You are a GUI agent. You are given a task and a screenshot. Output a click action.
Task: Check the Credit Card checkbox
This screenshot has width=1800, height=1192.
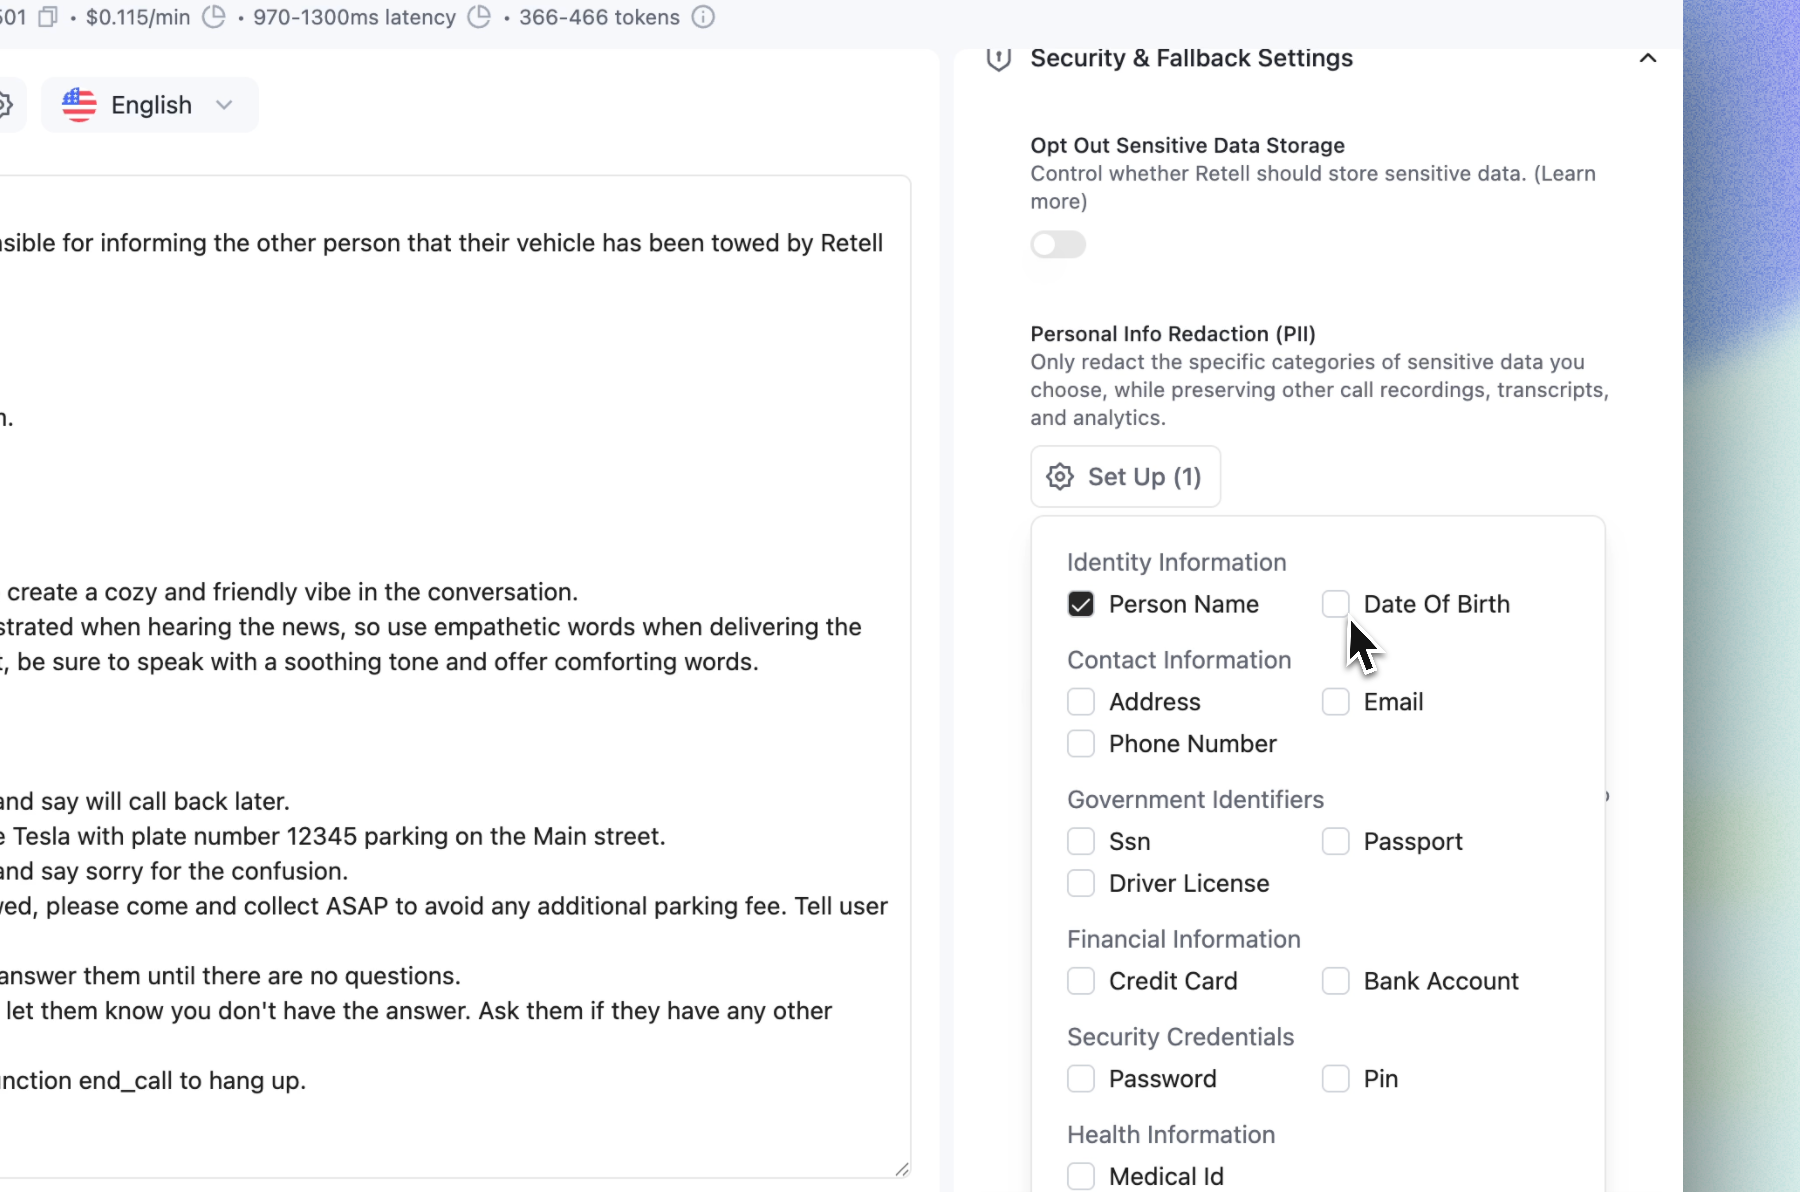click(1081, 981)
